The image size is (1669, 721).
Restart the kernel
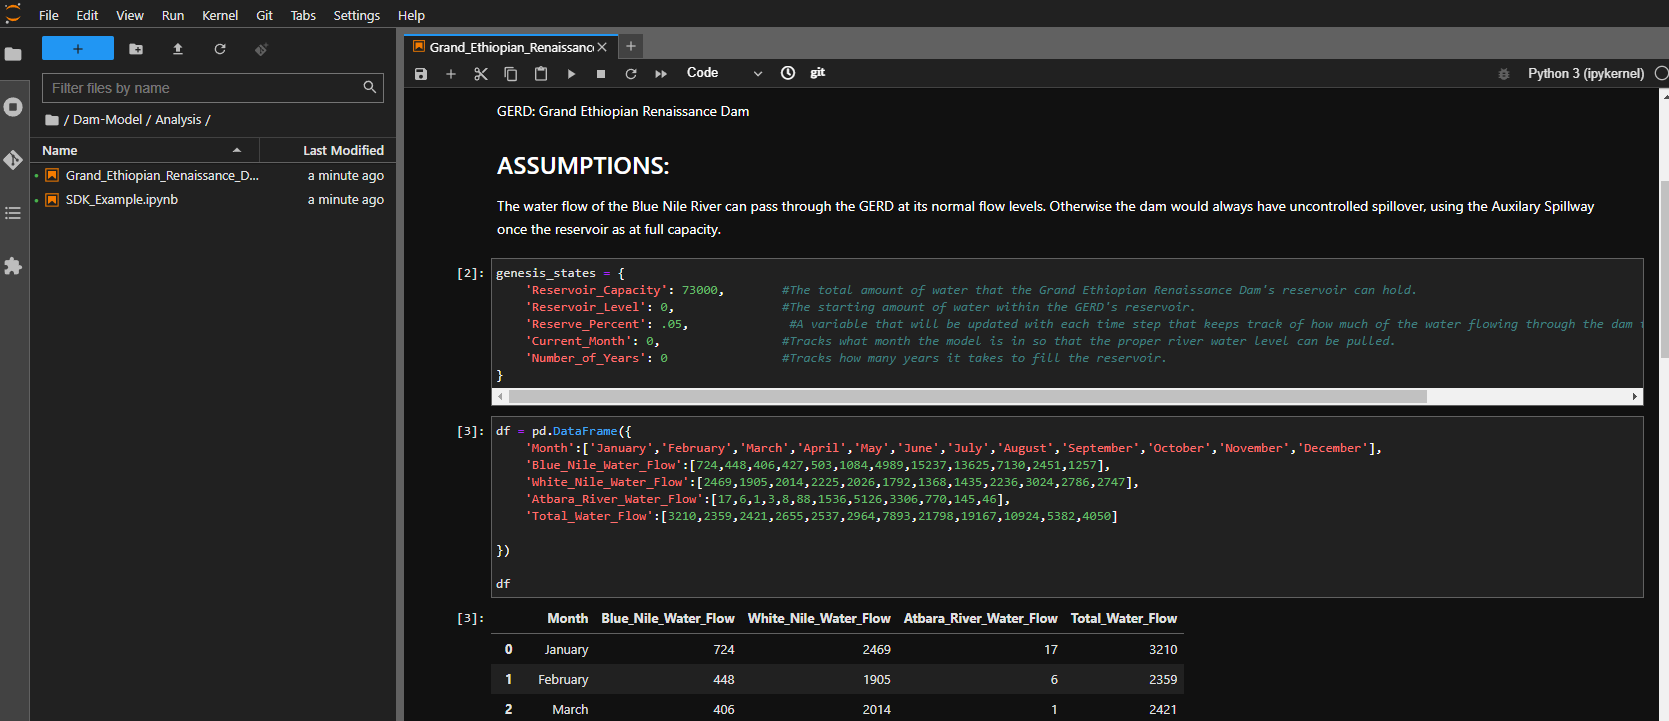631,74
